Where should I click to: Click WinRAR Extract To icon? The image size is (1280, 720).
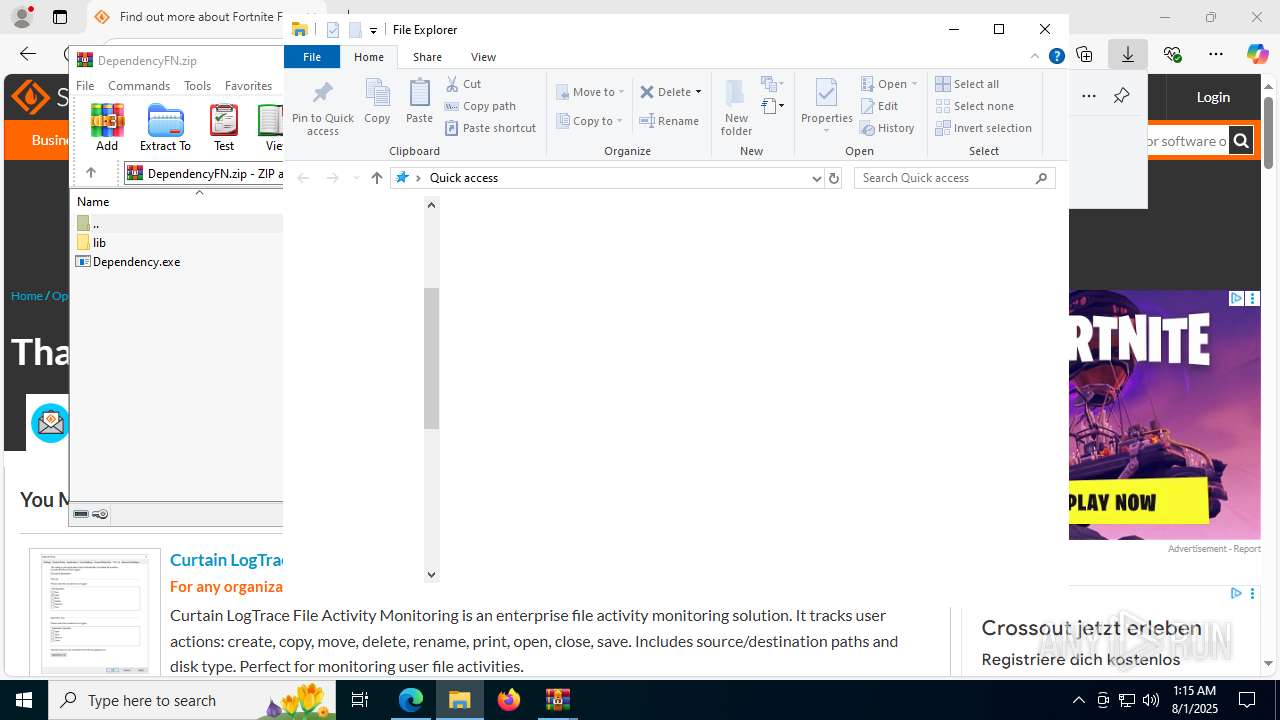point(165,127)
